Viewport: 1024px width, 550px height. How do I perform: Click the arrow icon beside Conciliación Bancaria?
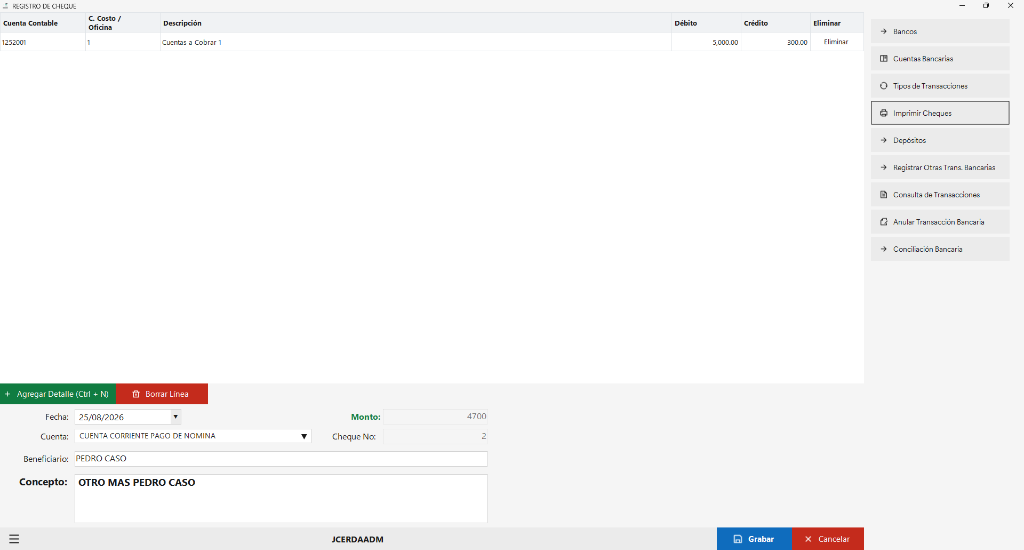(884, 249)
